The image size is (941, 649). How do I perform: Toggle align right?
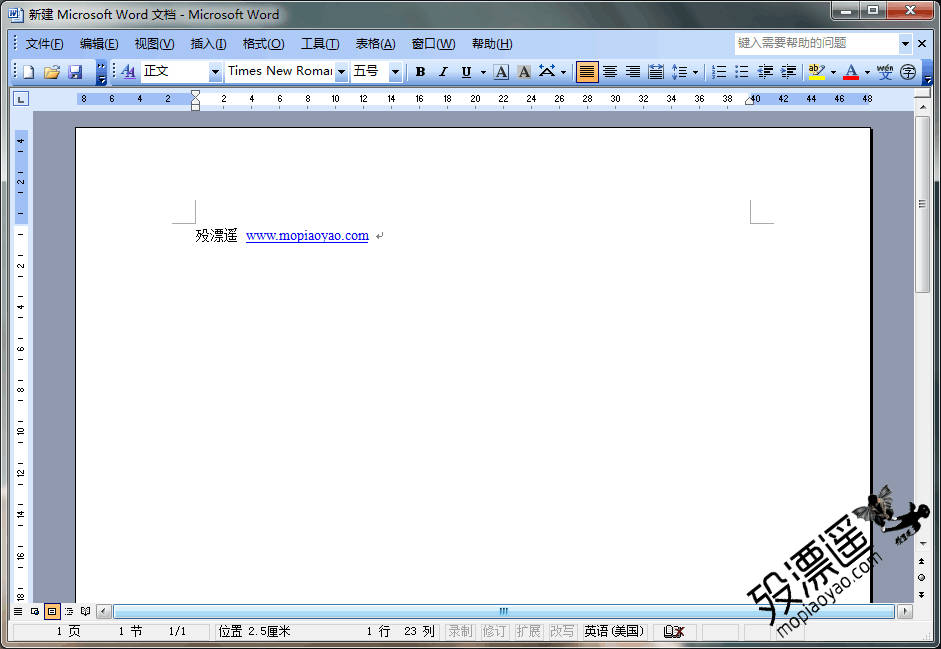point(633,72)
